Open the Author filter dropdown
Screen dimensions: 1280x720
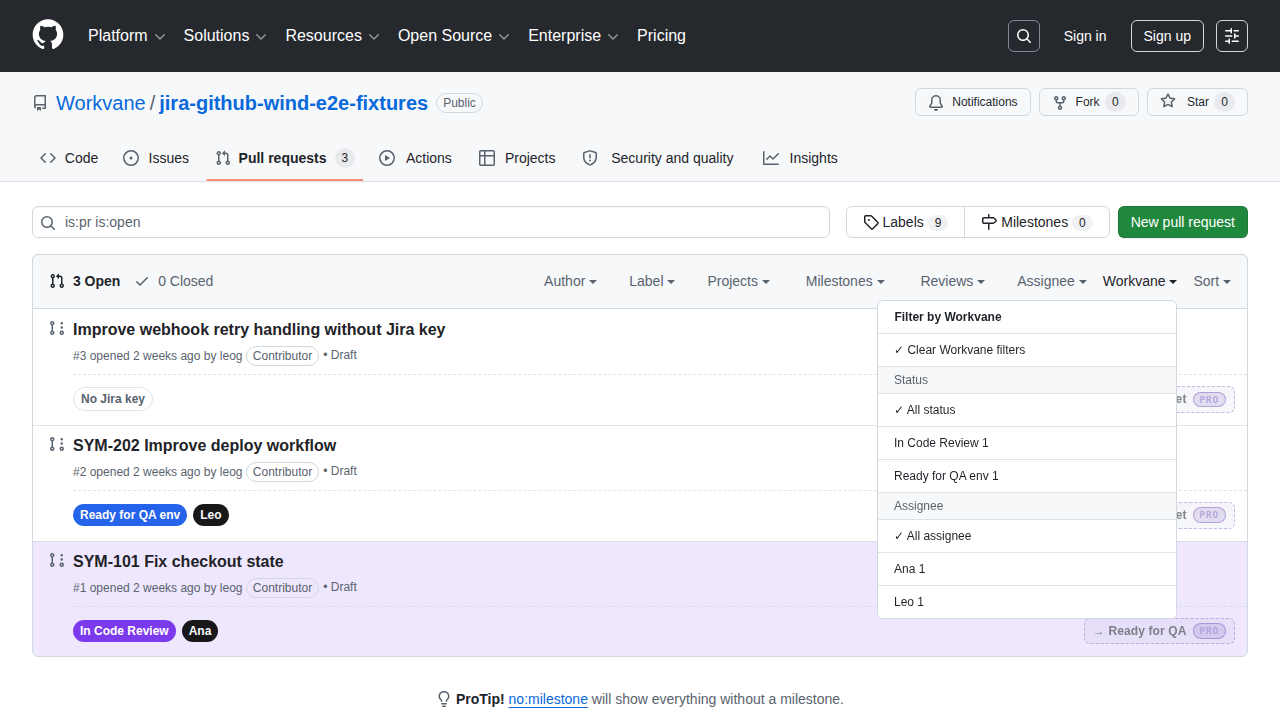(570, 281)
